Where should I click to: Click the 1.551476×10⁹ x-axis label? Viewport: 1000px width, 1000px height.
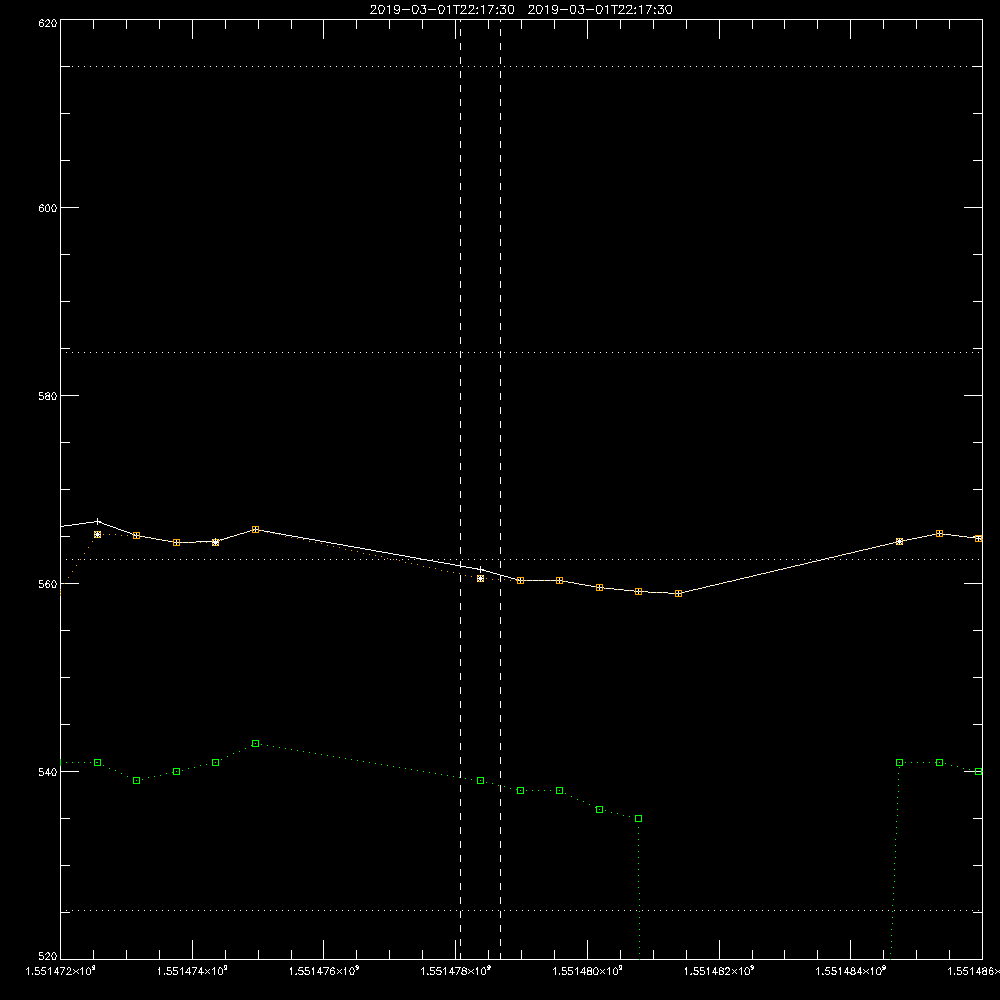coord(324,971)
